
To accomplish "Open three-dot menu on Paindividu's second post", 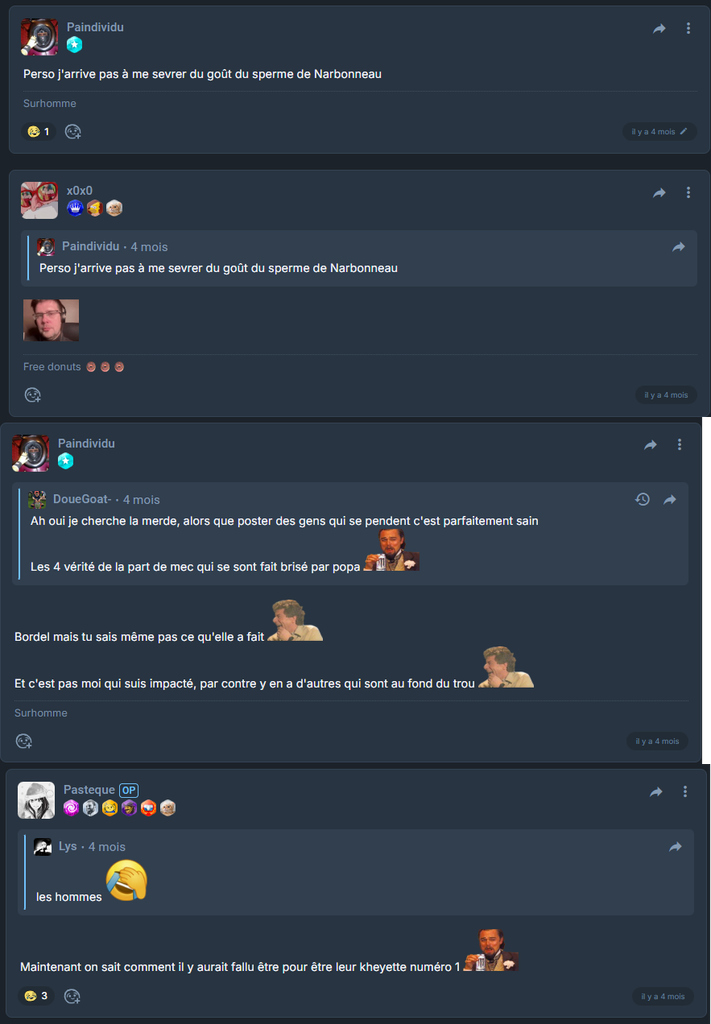I will 680,445.
